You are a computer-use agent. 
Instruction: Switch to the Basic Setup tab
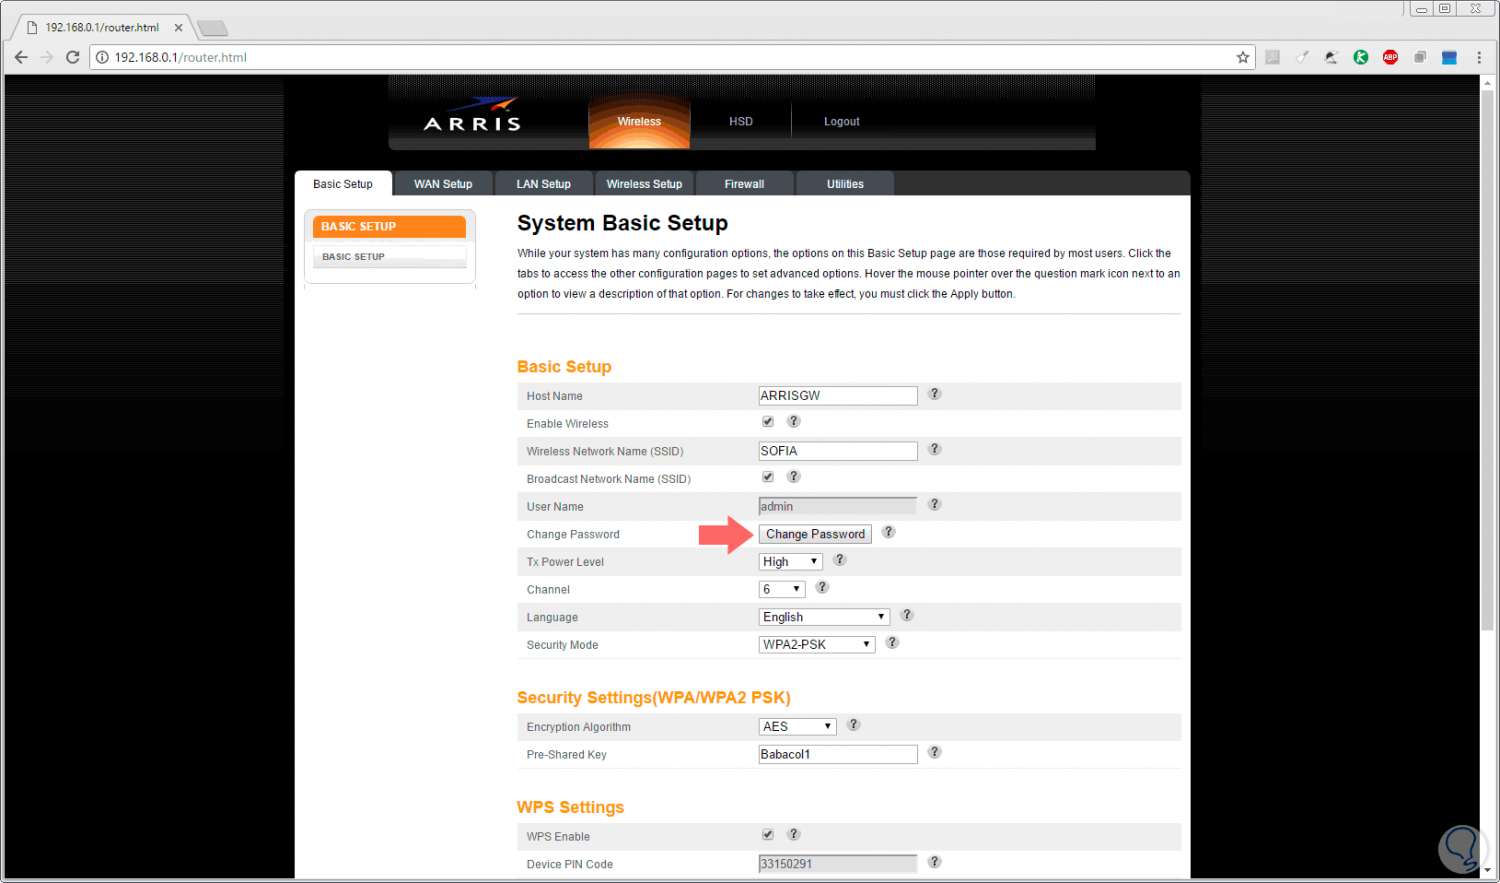click(x=343, y=184)
